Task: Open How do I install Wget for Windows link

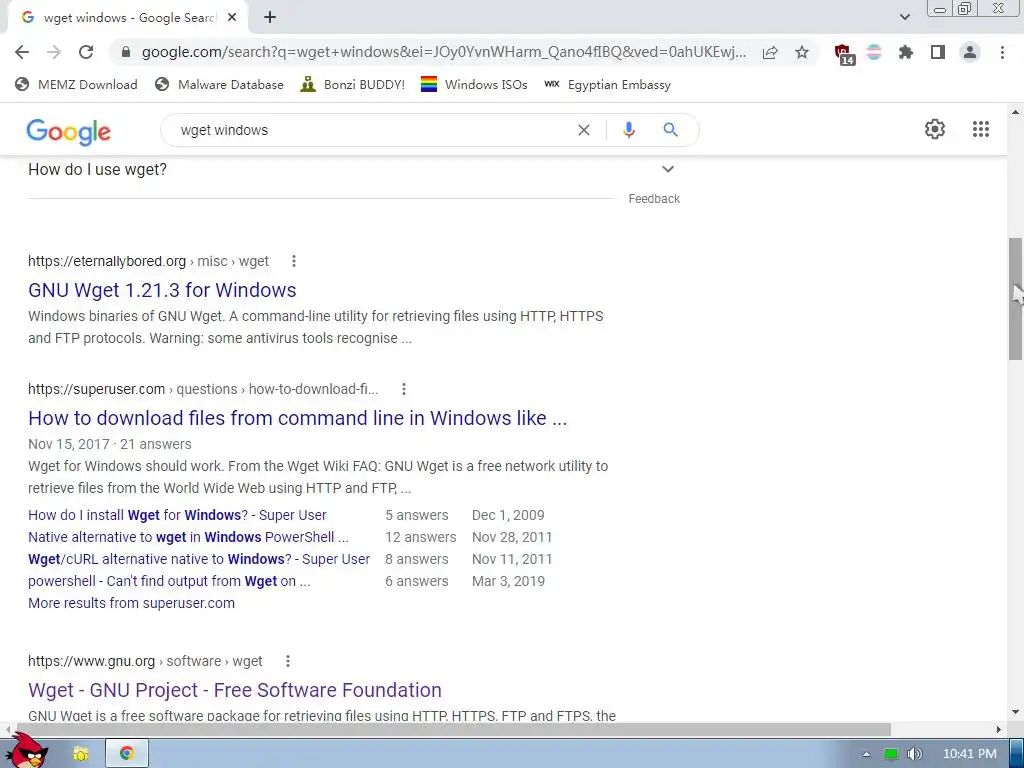Action: point(177,515)
